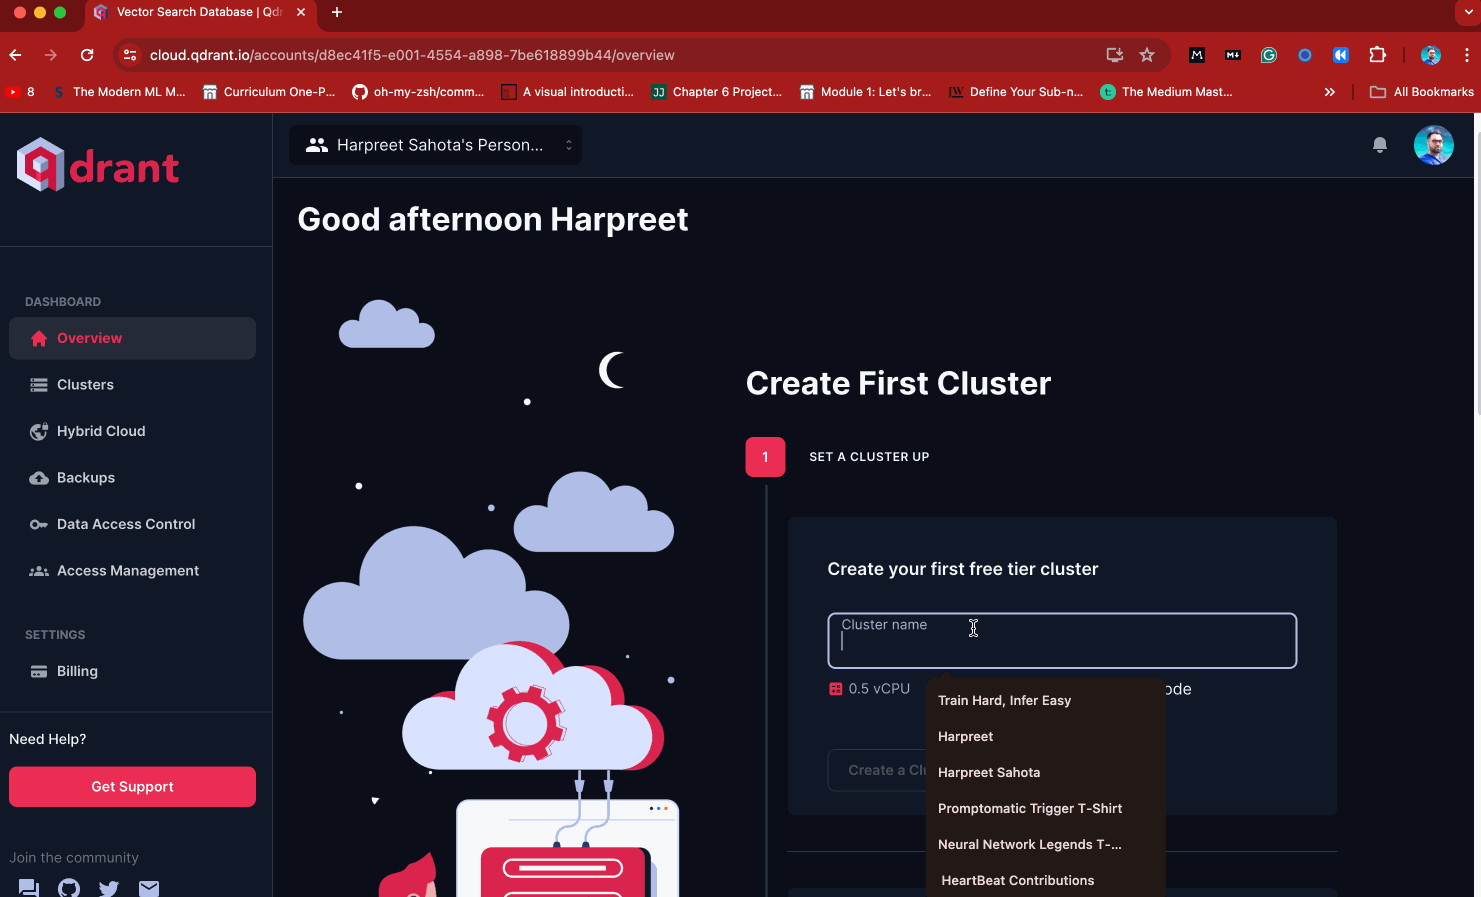Open the All Bookmarks folder
Screen dimensions: 1481x897
click(x=1421, y=92)
